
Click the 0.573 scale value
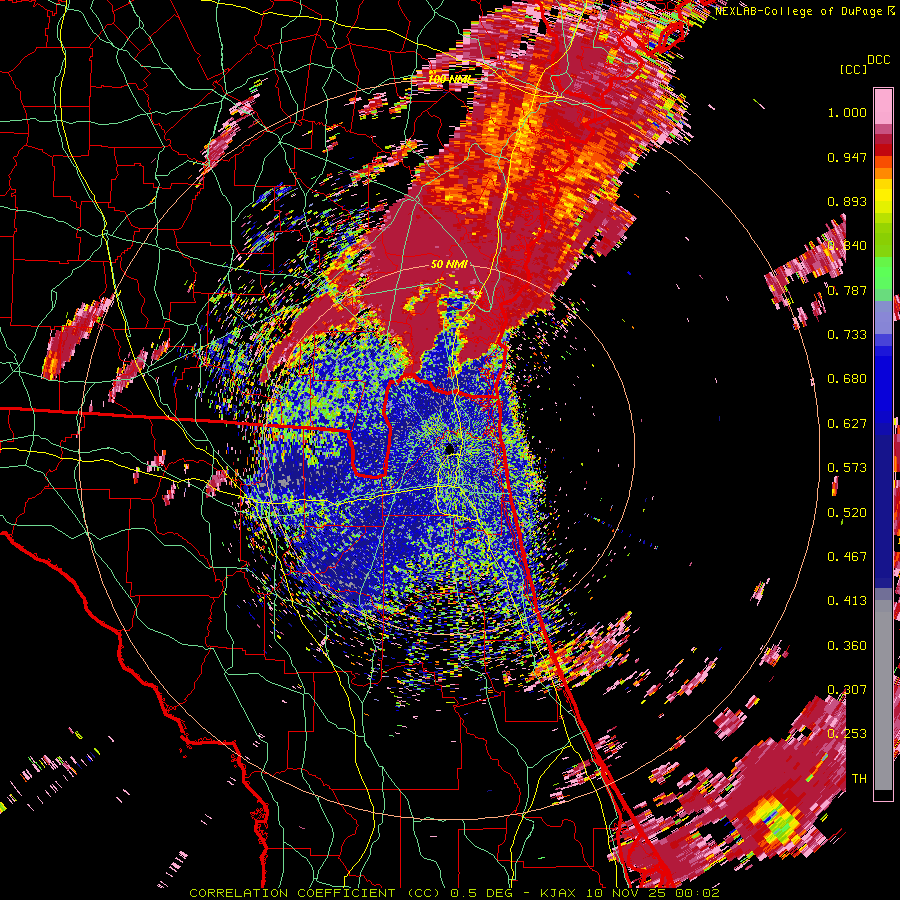pyautogui.click(x=847, y=468)
